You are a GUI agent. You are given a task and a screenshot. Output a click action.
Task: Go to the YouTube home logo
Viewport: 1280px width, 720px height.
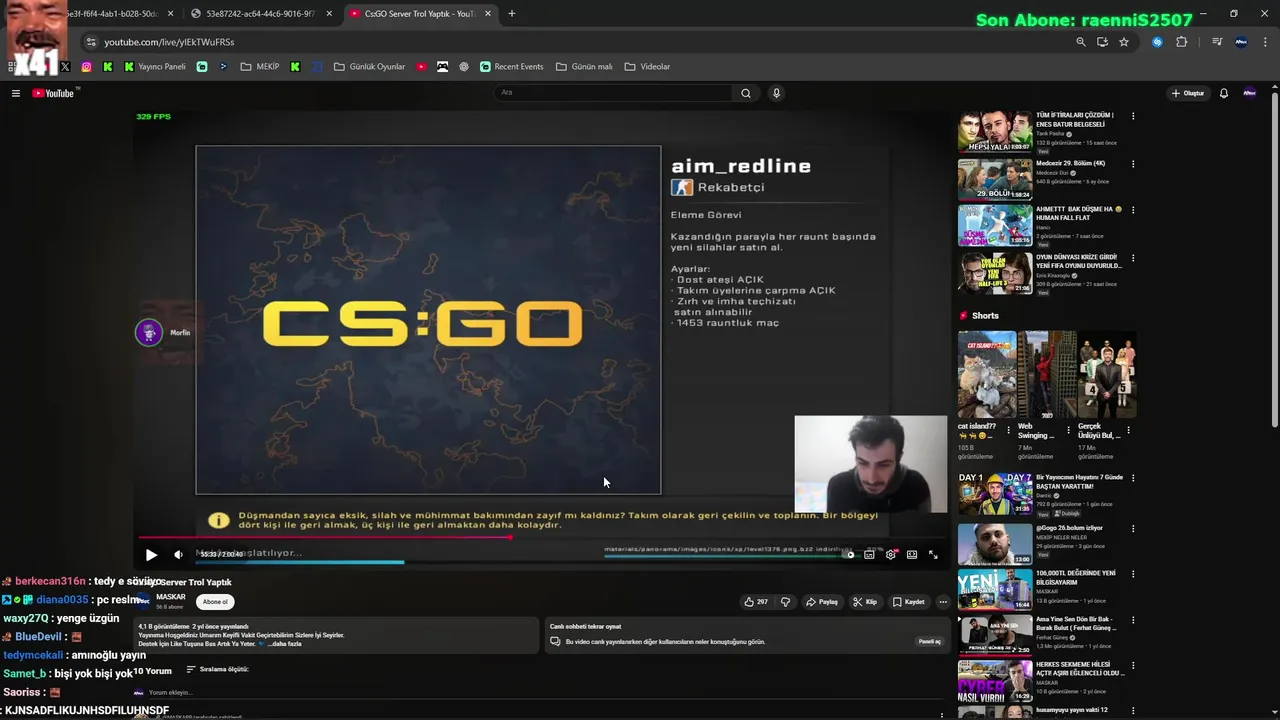pos(54,93)
